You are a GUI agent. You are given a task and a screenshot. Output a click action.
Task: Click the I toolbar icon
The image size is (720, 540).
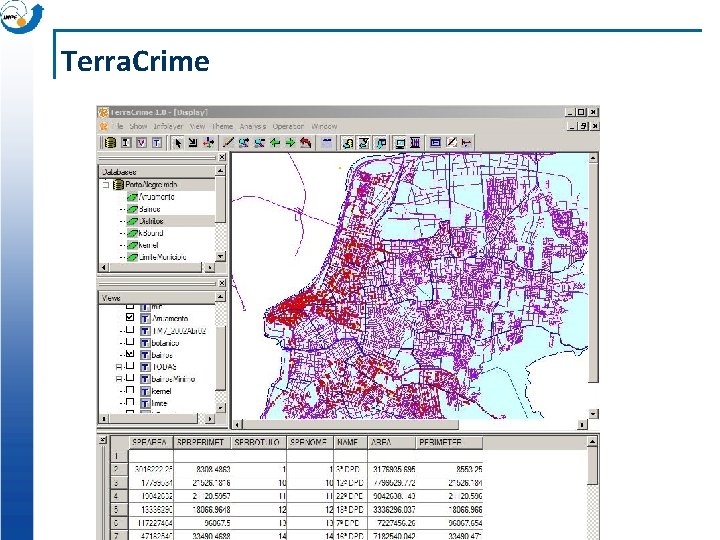(126, 143)
